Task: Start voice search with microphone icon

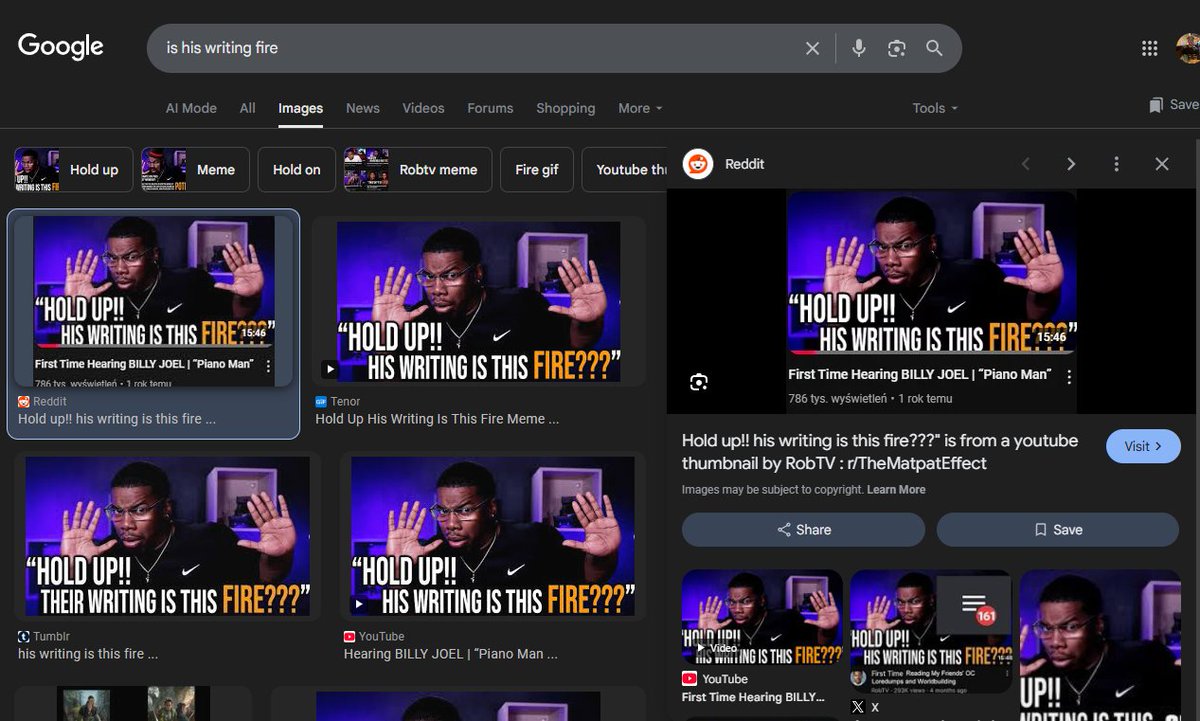Action: [x=858, y=48]
